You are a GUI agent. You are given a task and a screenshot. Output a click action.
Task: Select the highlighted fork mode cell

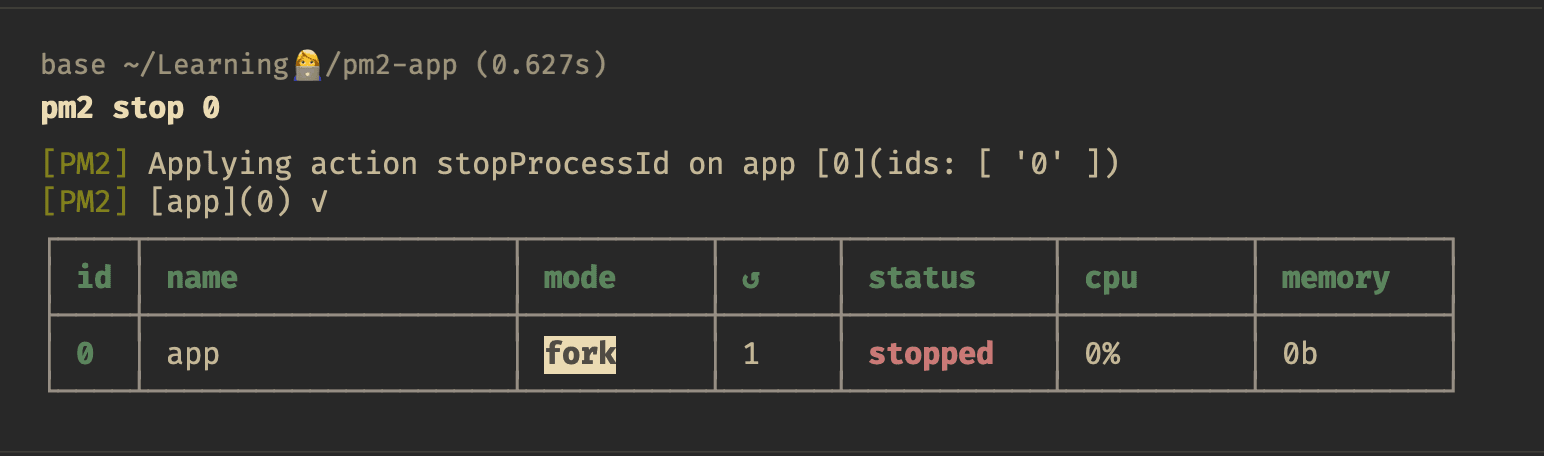pos(580,354)
